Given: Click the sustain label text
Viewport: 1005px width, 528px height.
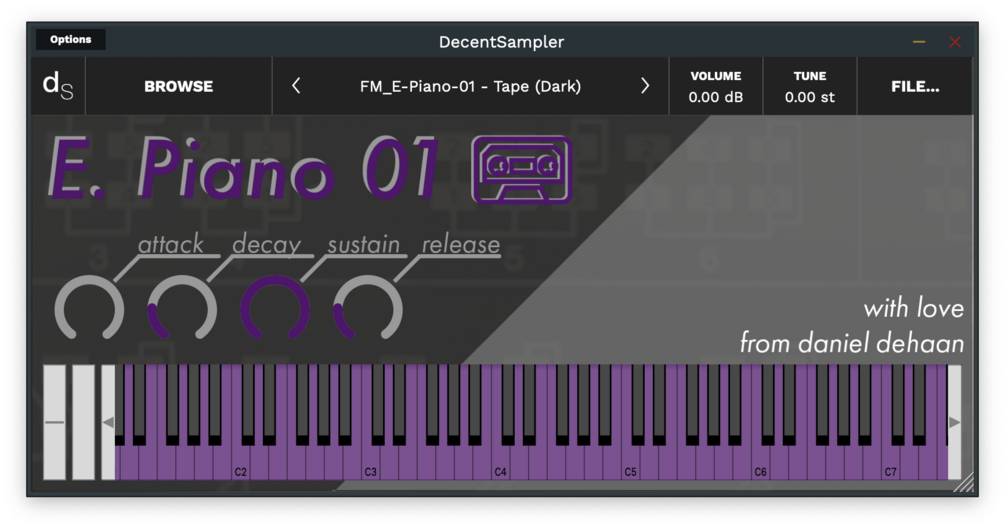Looking at the screenshot, I should coord(363,244).
